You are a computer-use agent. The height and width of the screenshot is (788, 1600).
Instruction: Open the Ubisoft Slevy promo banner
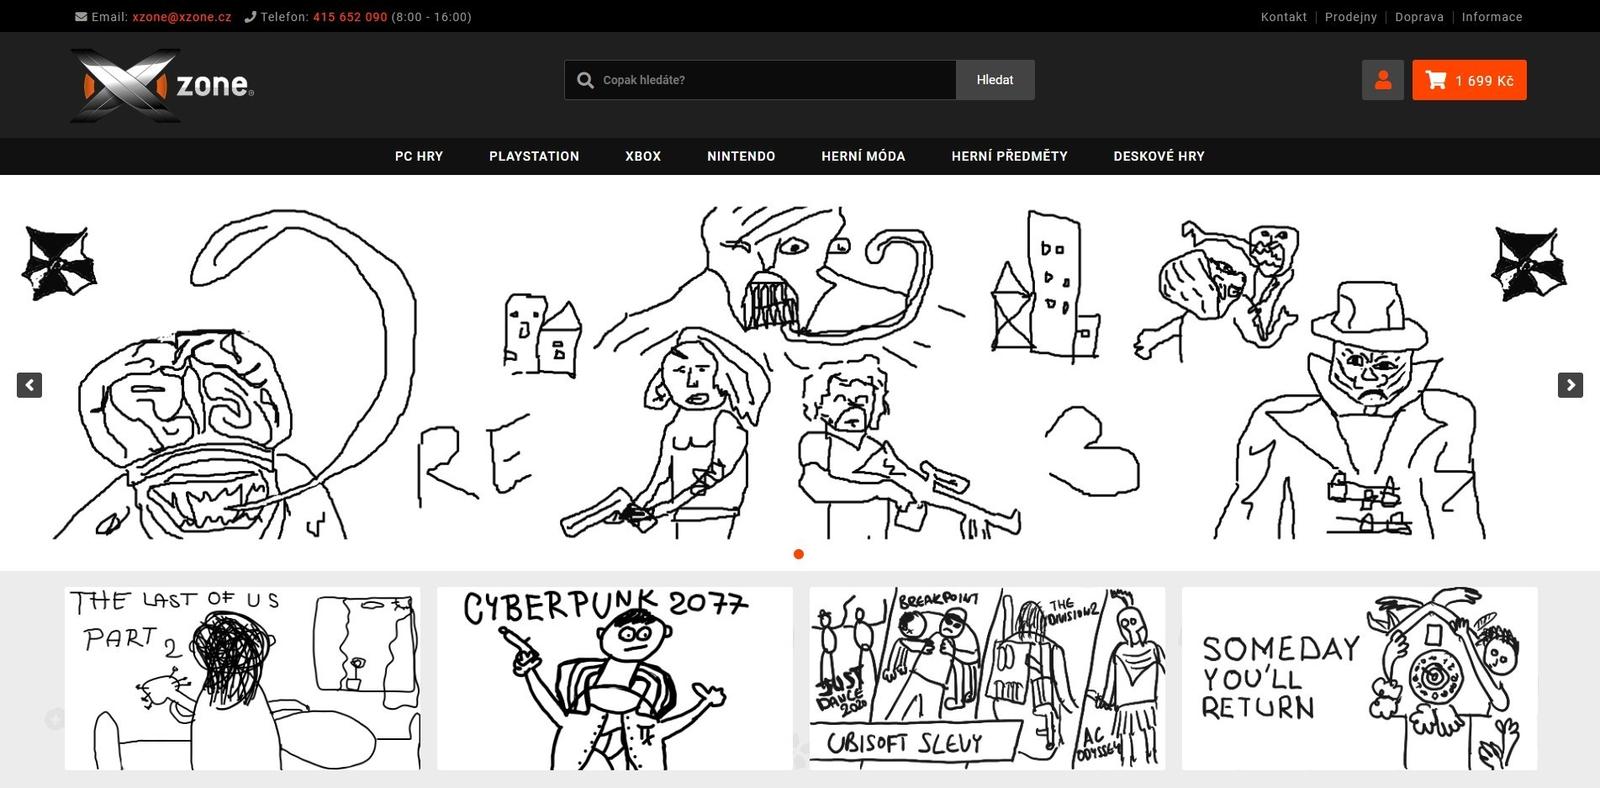coord(987,678)
